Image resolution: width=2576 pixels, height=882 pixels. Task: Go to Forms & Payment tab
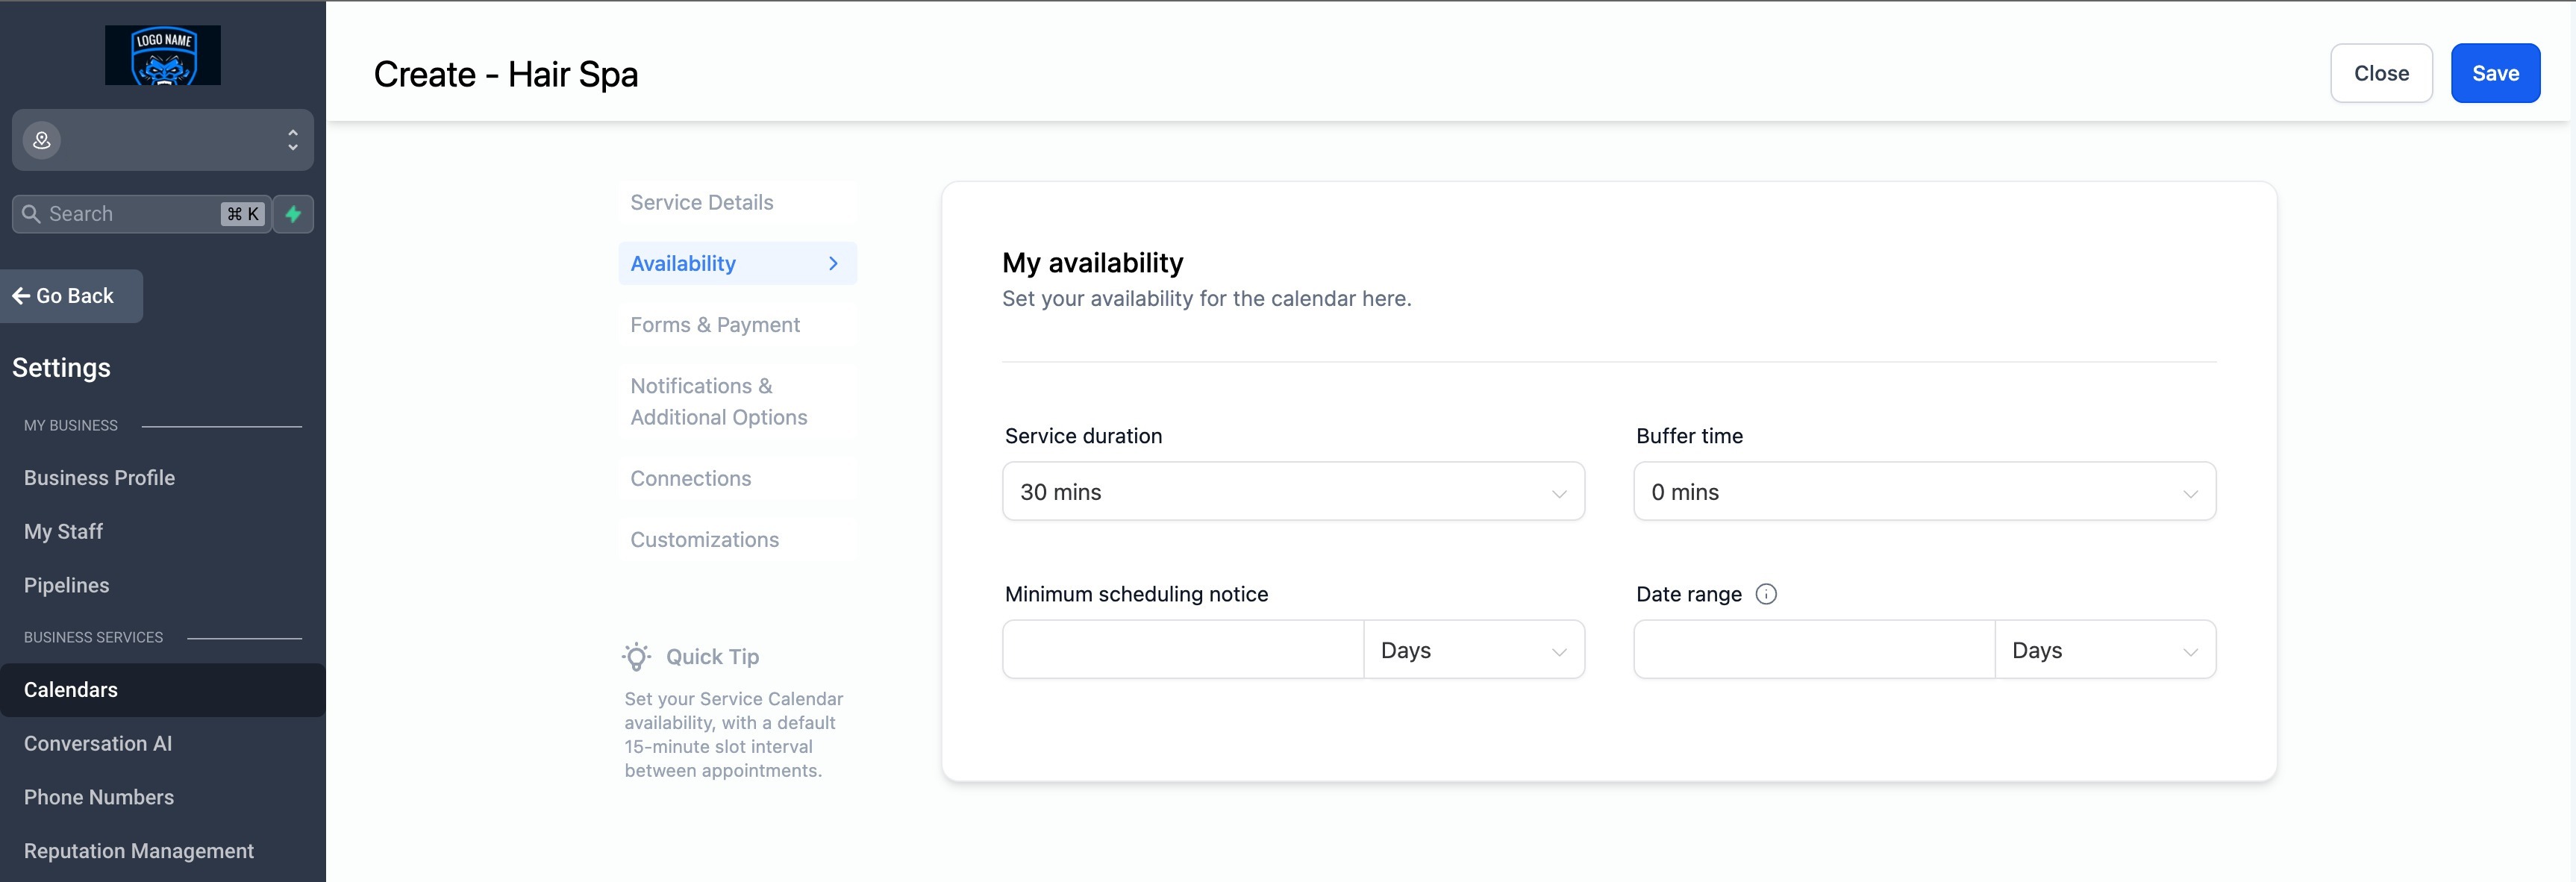[715, 325]
